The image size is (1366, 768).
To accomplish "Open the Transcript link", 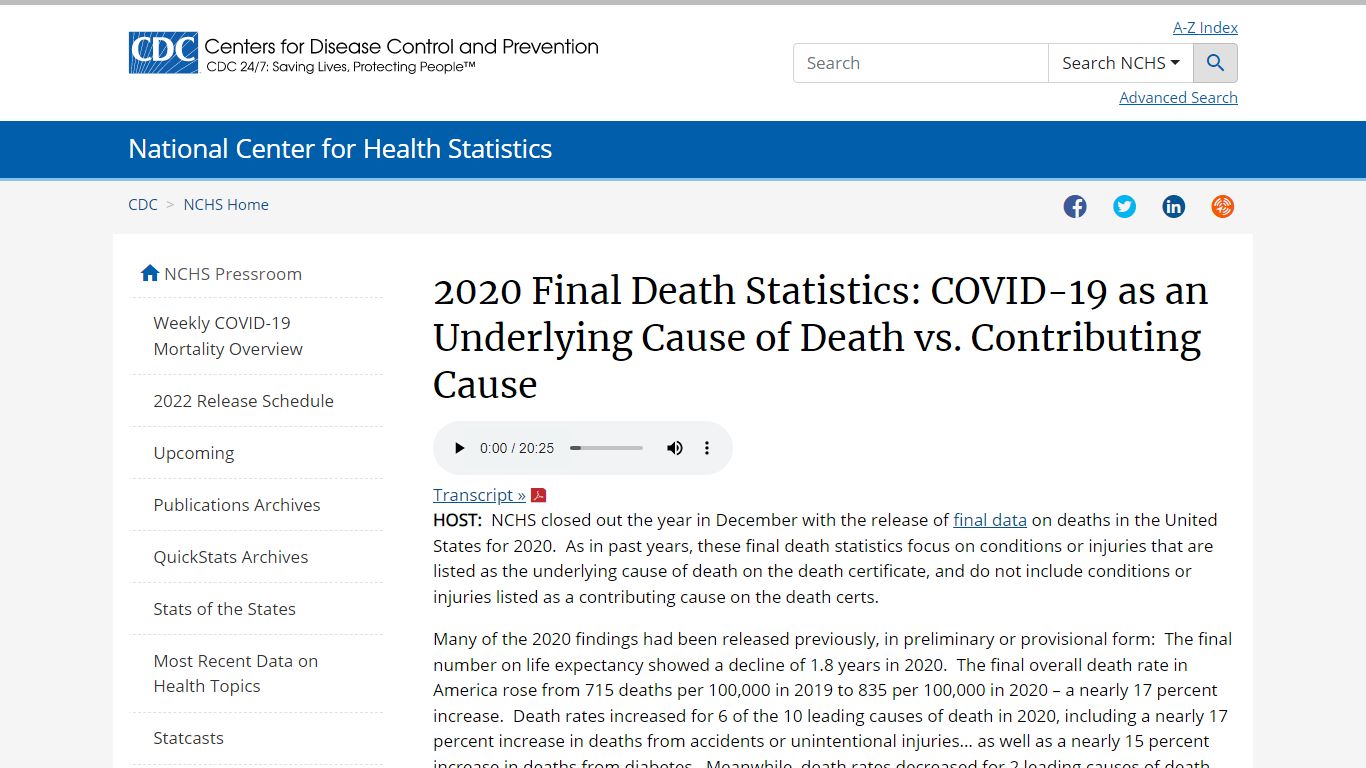I will tap(479, 495).
